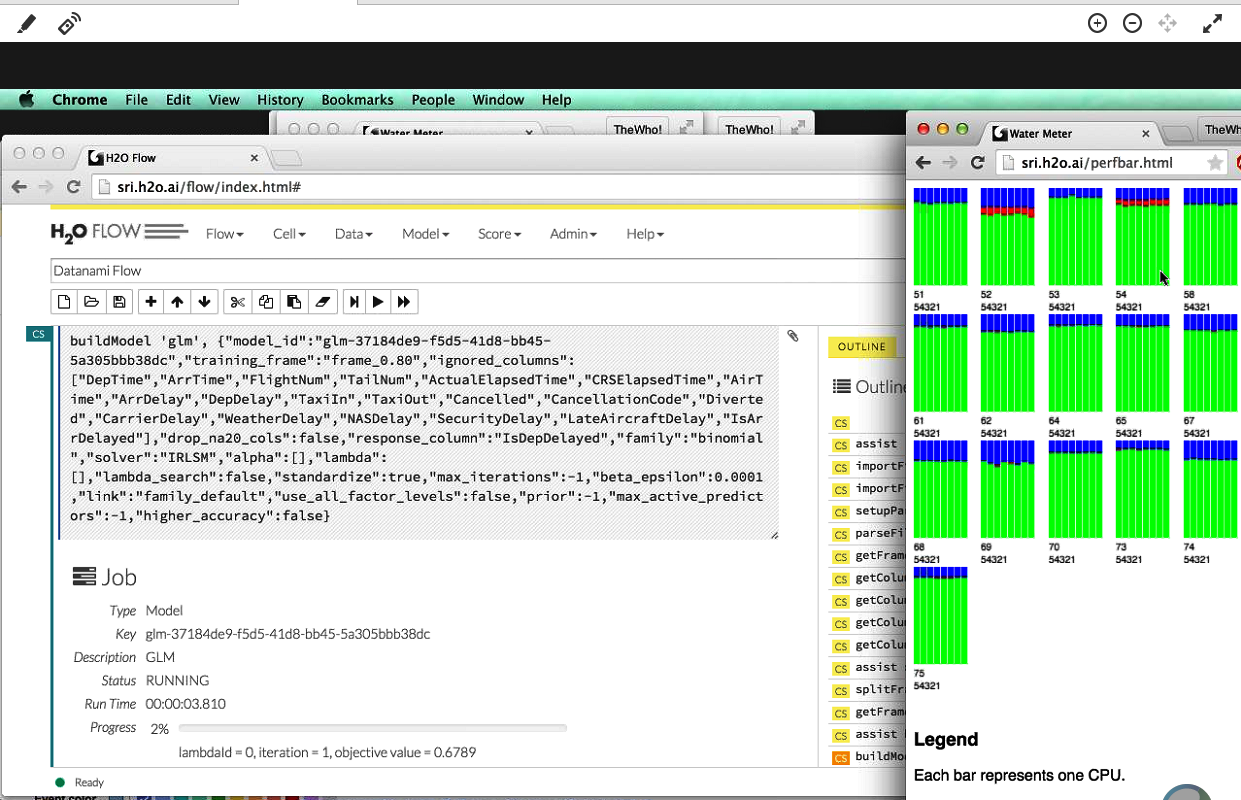This screenshot has height=800, width=1241.
Task: Go back in the Water Meter window
Action: click(x=923, y=163)
